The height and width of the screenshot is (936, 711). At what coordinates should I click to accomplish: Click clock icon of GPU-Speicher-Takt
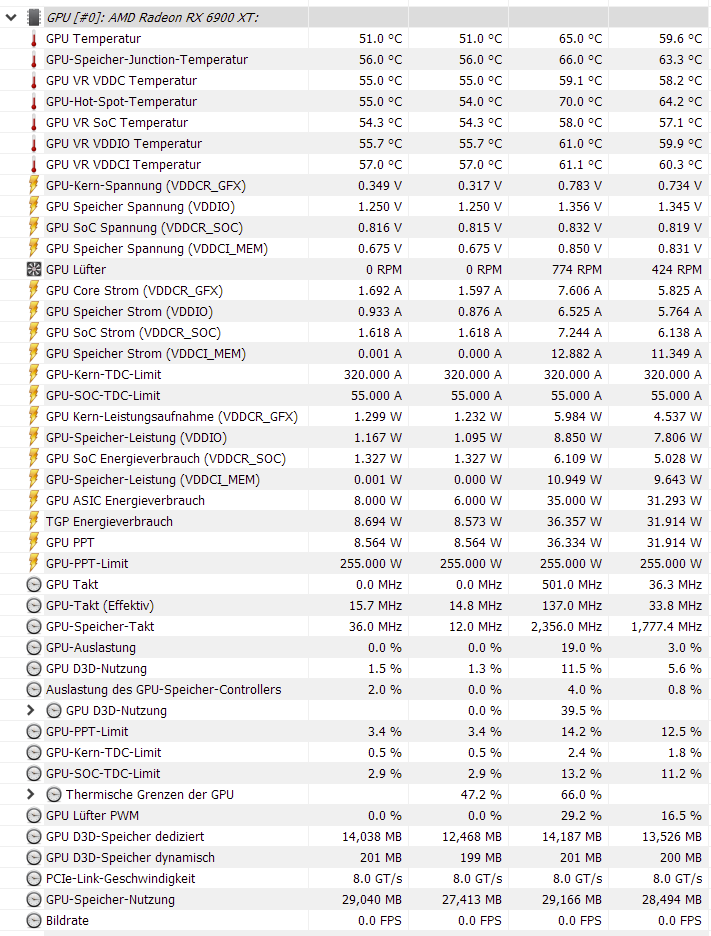34,627
